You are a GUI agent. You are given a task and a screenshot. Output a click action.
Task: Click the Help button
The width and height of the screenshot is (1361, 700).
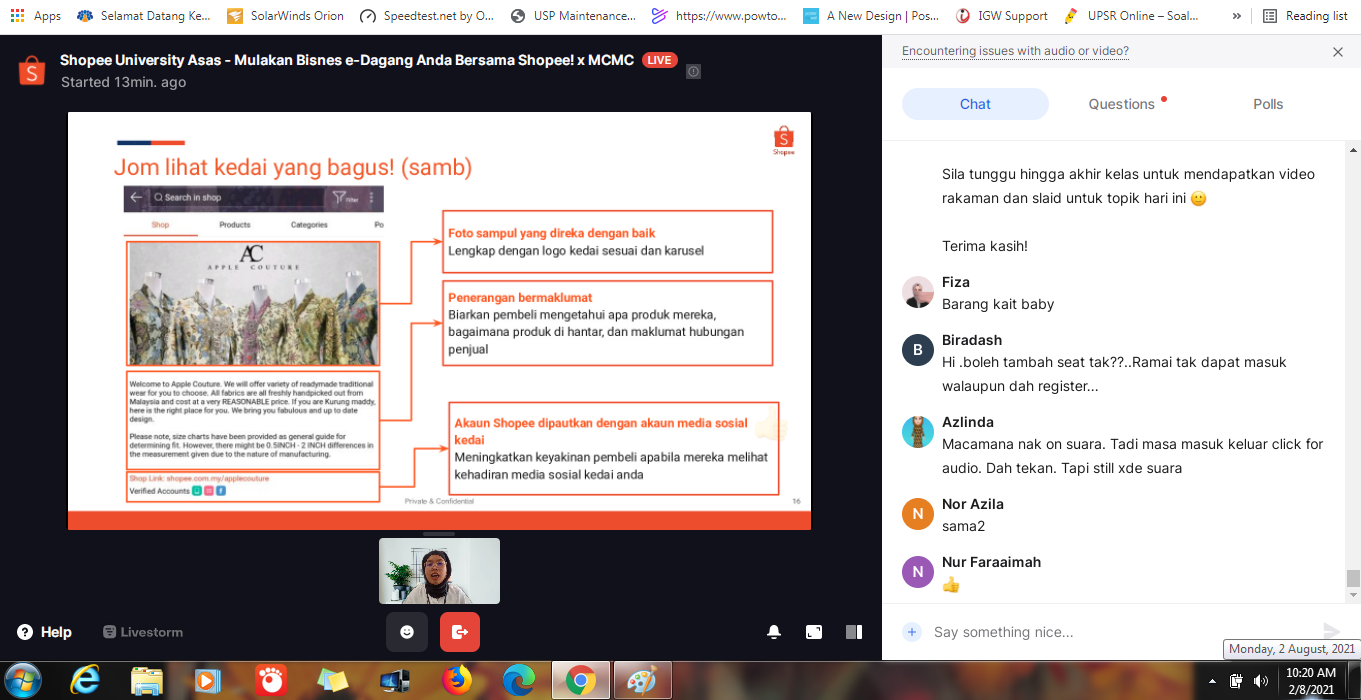[45, 632]
